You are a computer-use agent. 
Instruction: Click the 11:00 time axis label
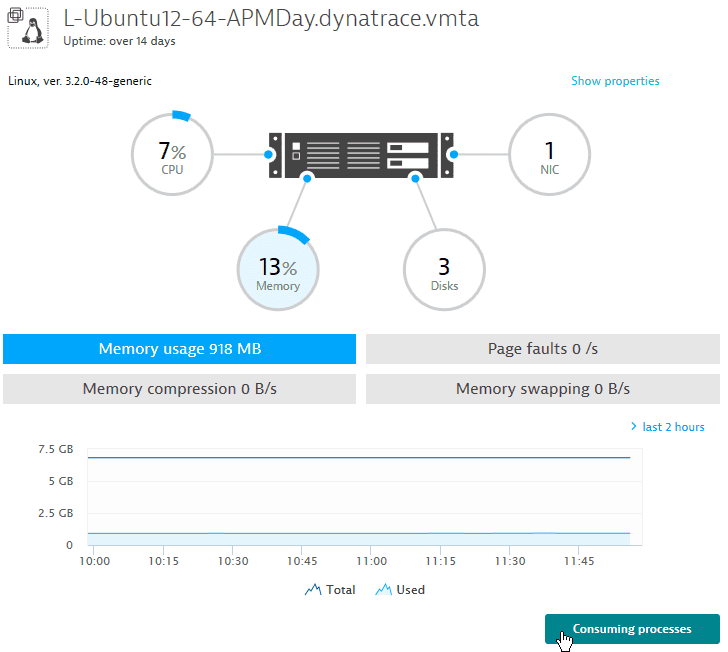pyautogui.click(x=371, y=561)
